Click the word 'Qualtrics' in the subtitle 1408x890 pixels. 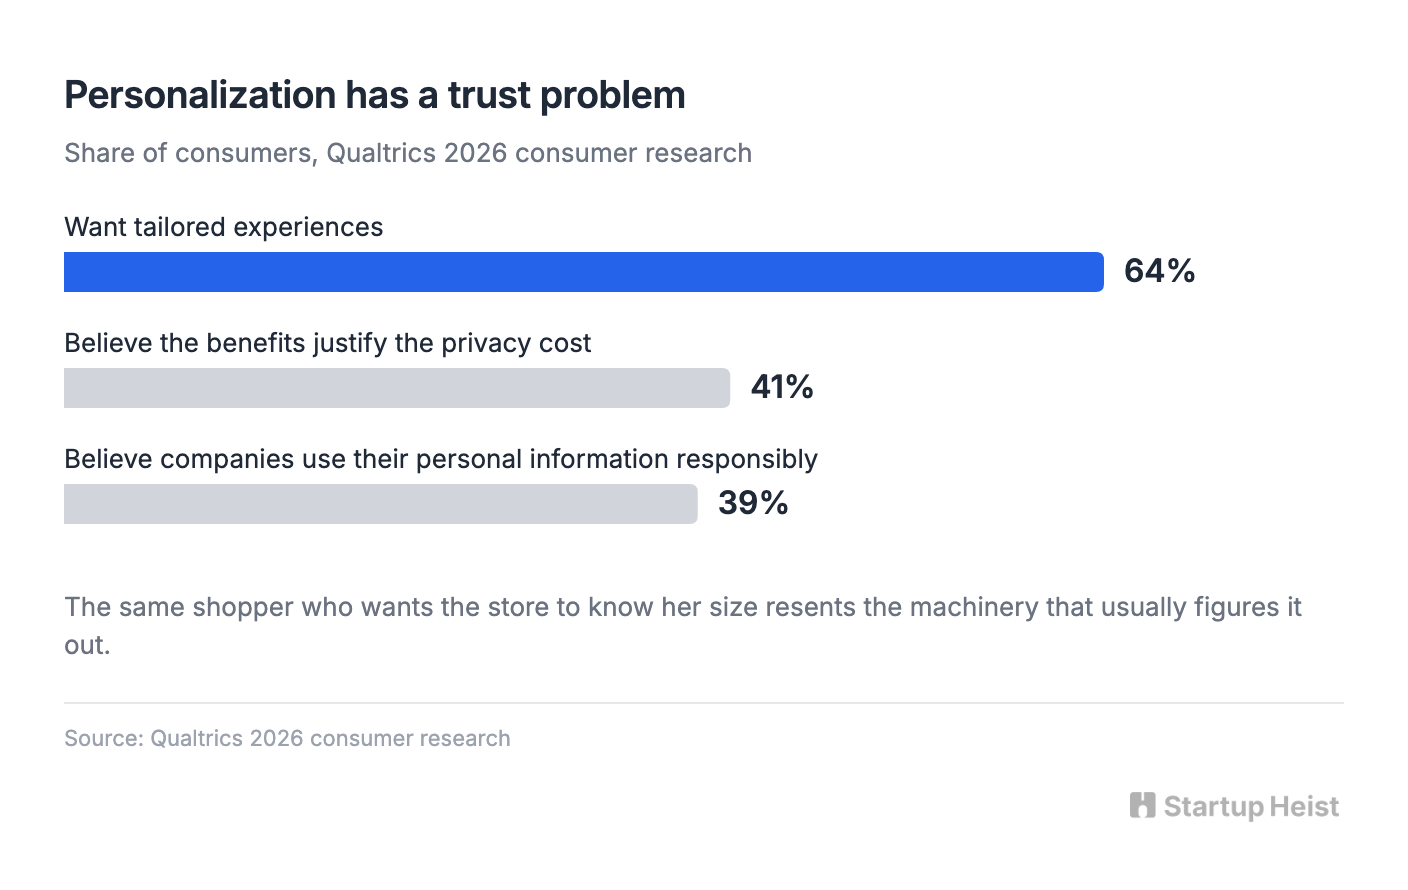(381, 153)
